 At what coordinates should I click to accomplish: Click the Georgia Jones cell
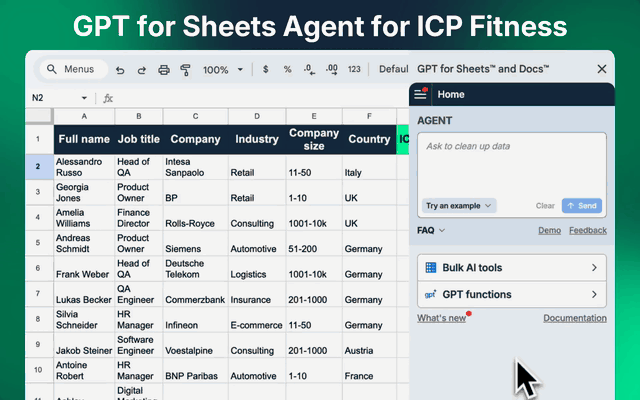tap(84, 192)
